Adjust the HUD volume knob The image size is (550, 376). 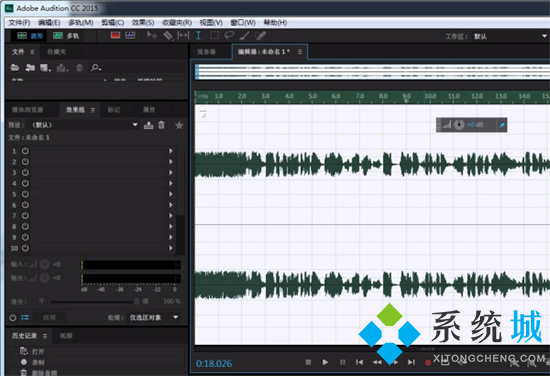[x=459, y=125]
